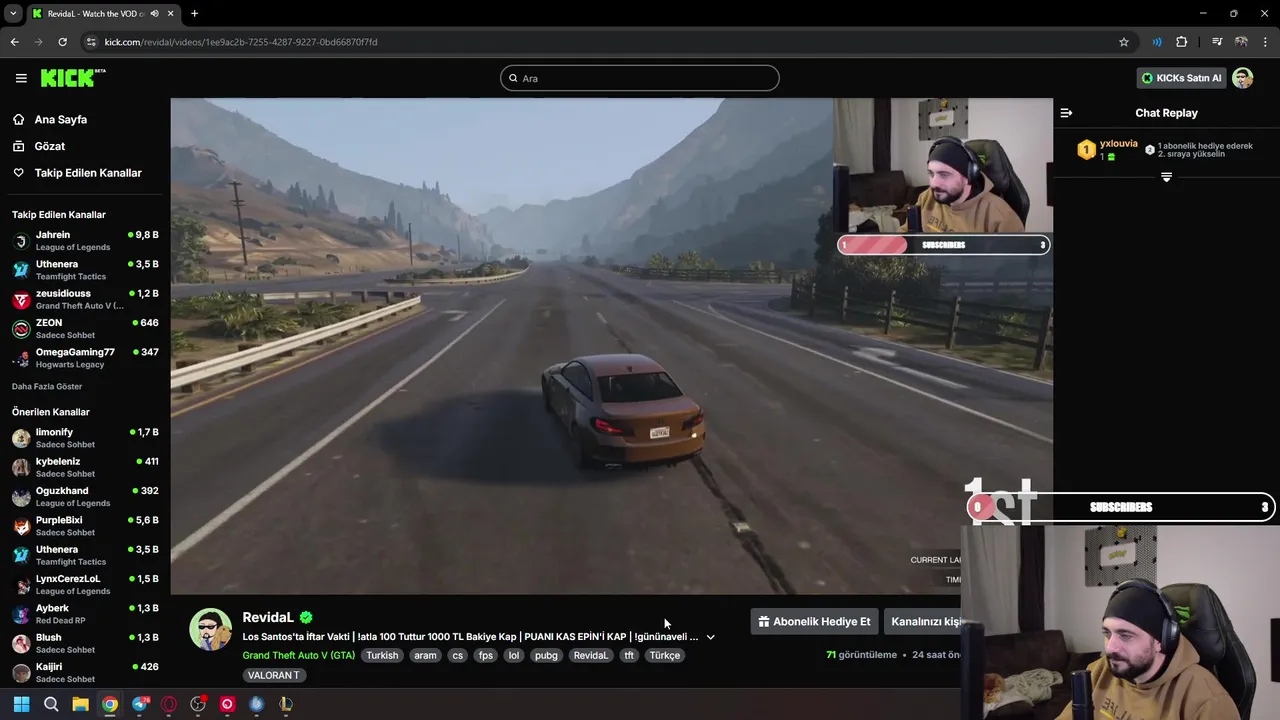1280x720 pixels.
Task: Open the Jahrein channel
Action: click(x=85, y=241)
